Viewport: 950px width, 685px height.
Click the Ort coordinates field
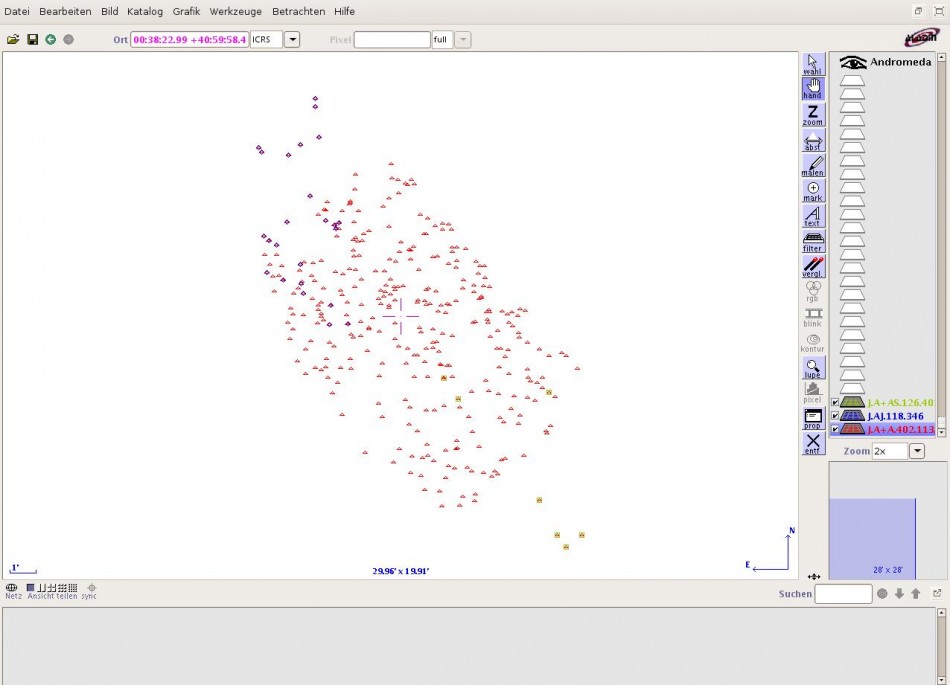tap(189, 40)
